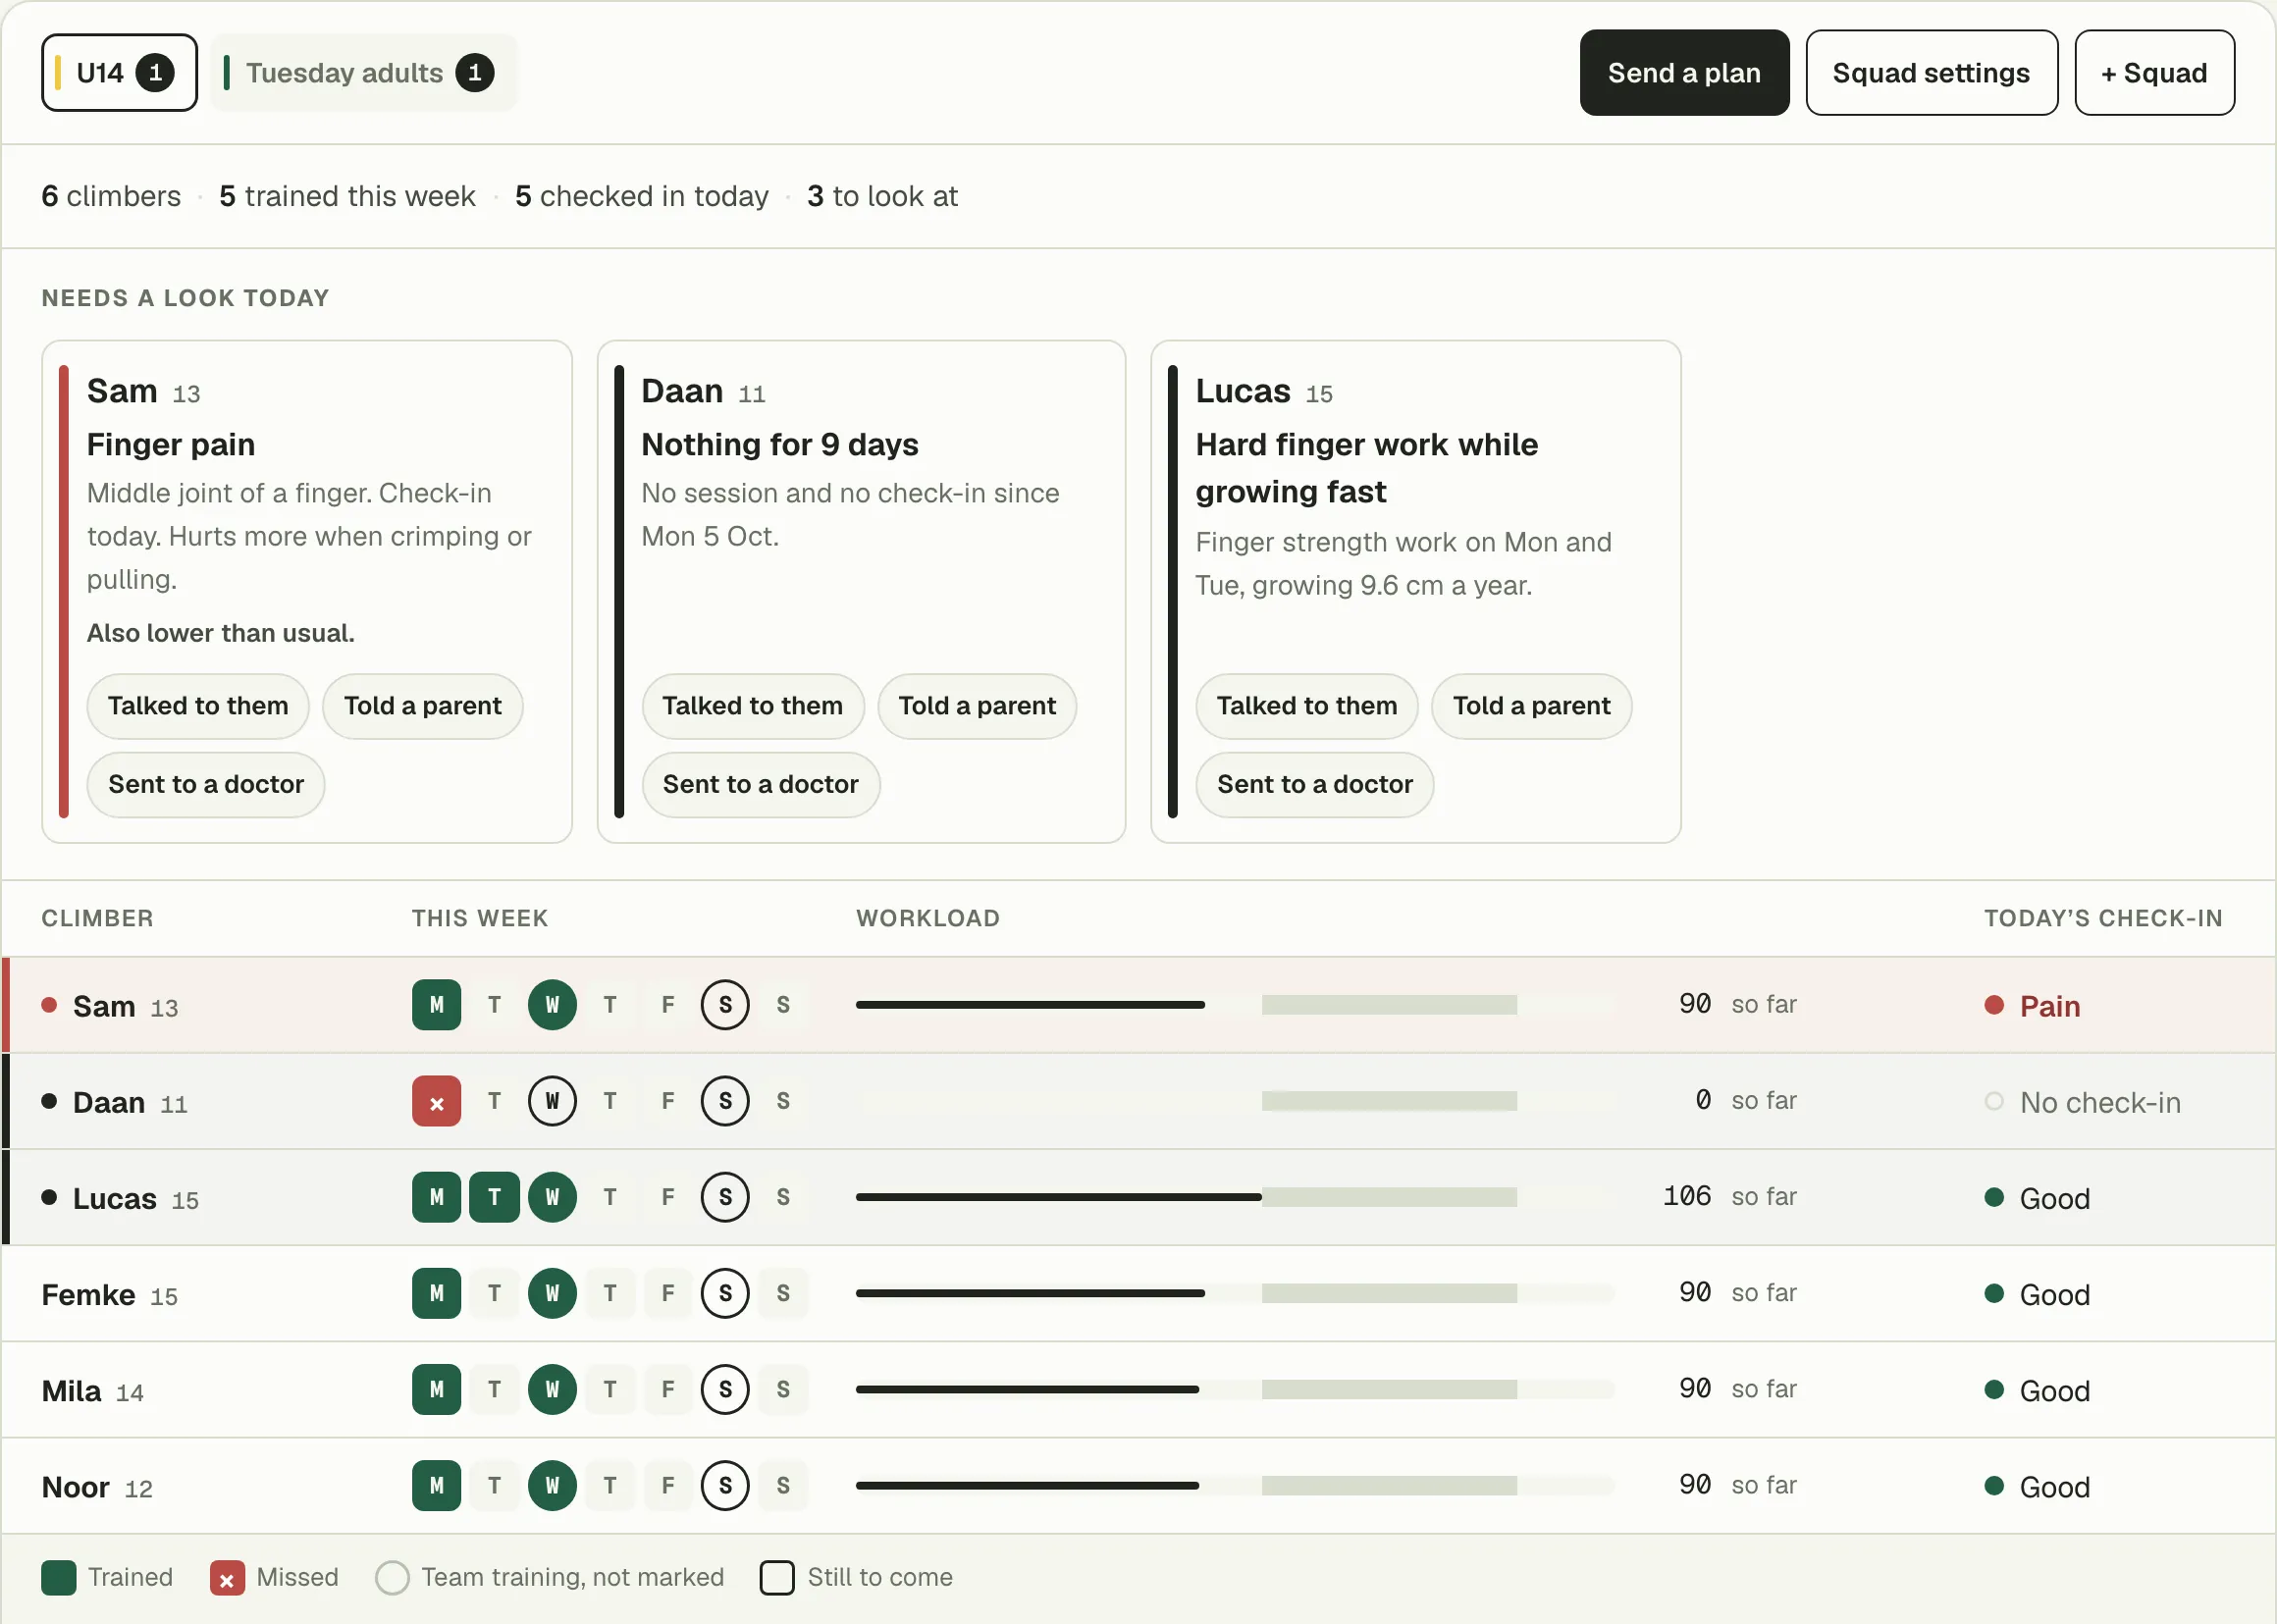Click Femke's Saturday circle

(x=725, y=1293)
